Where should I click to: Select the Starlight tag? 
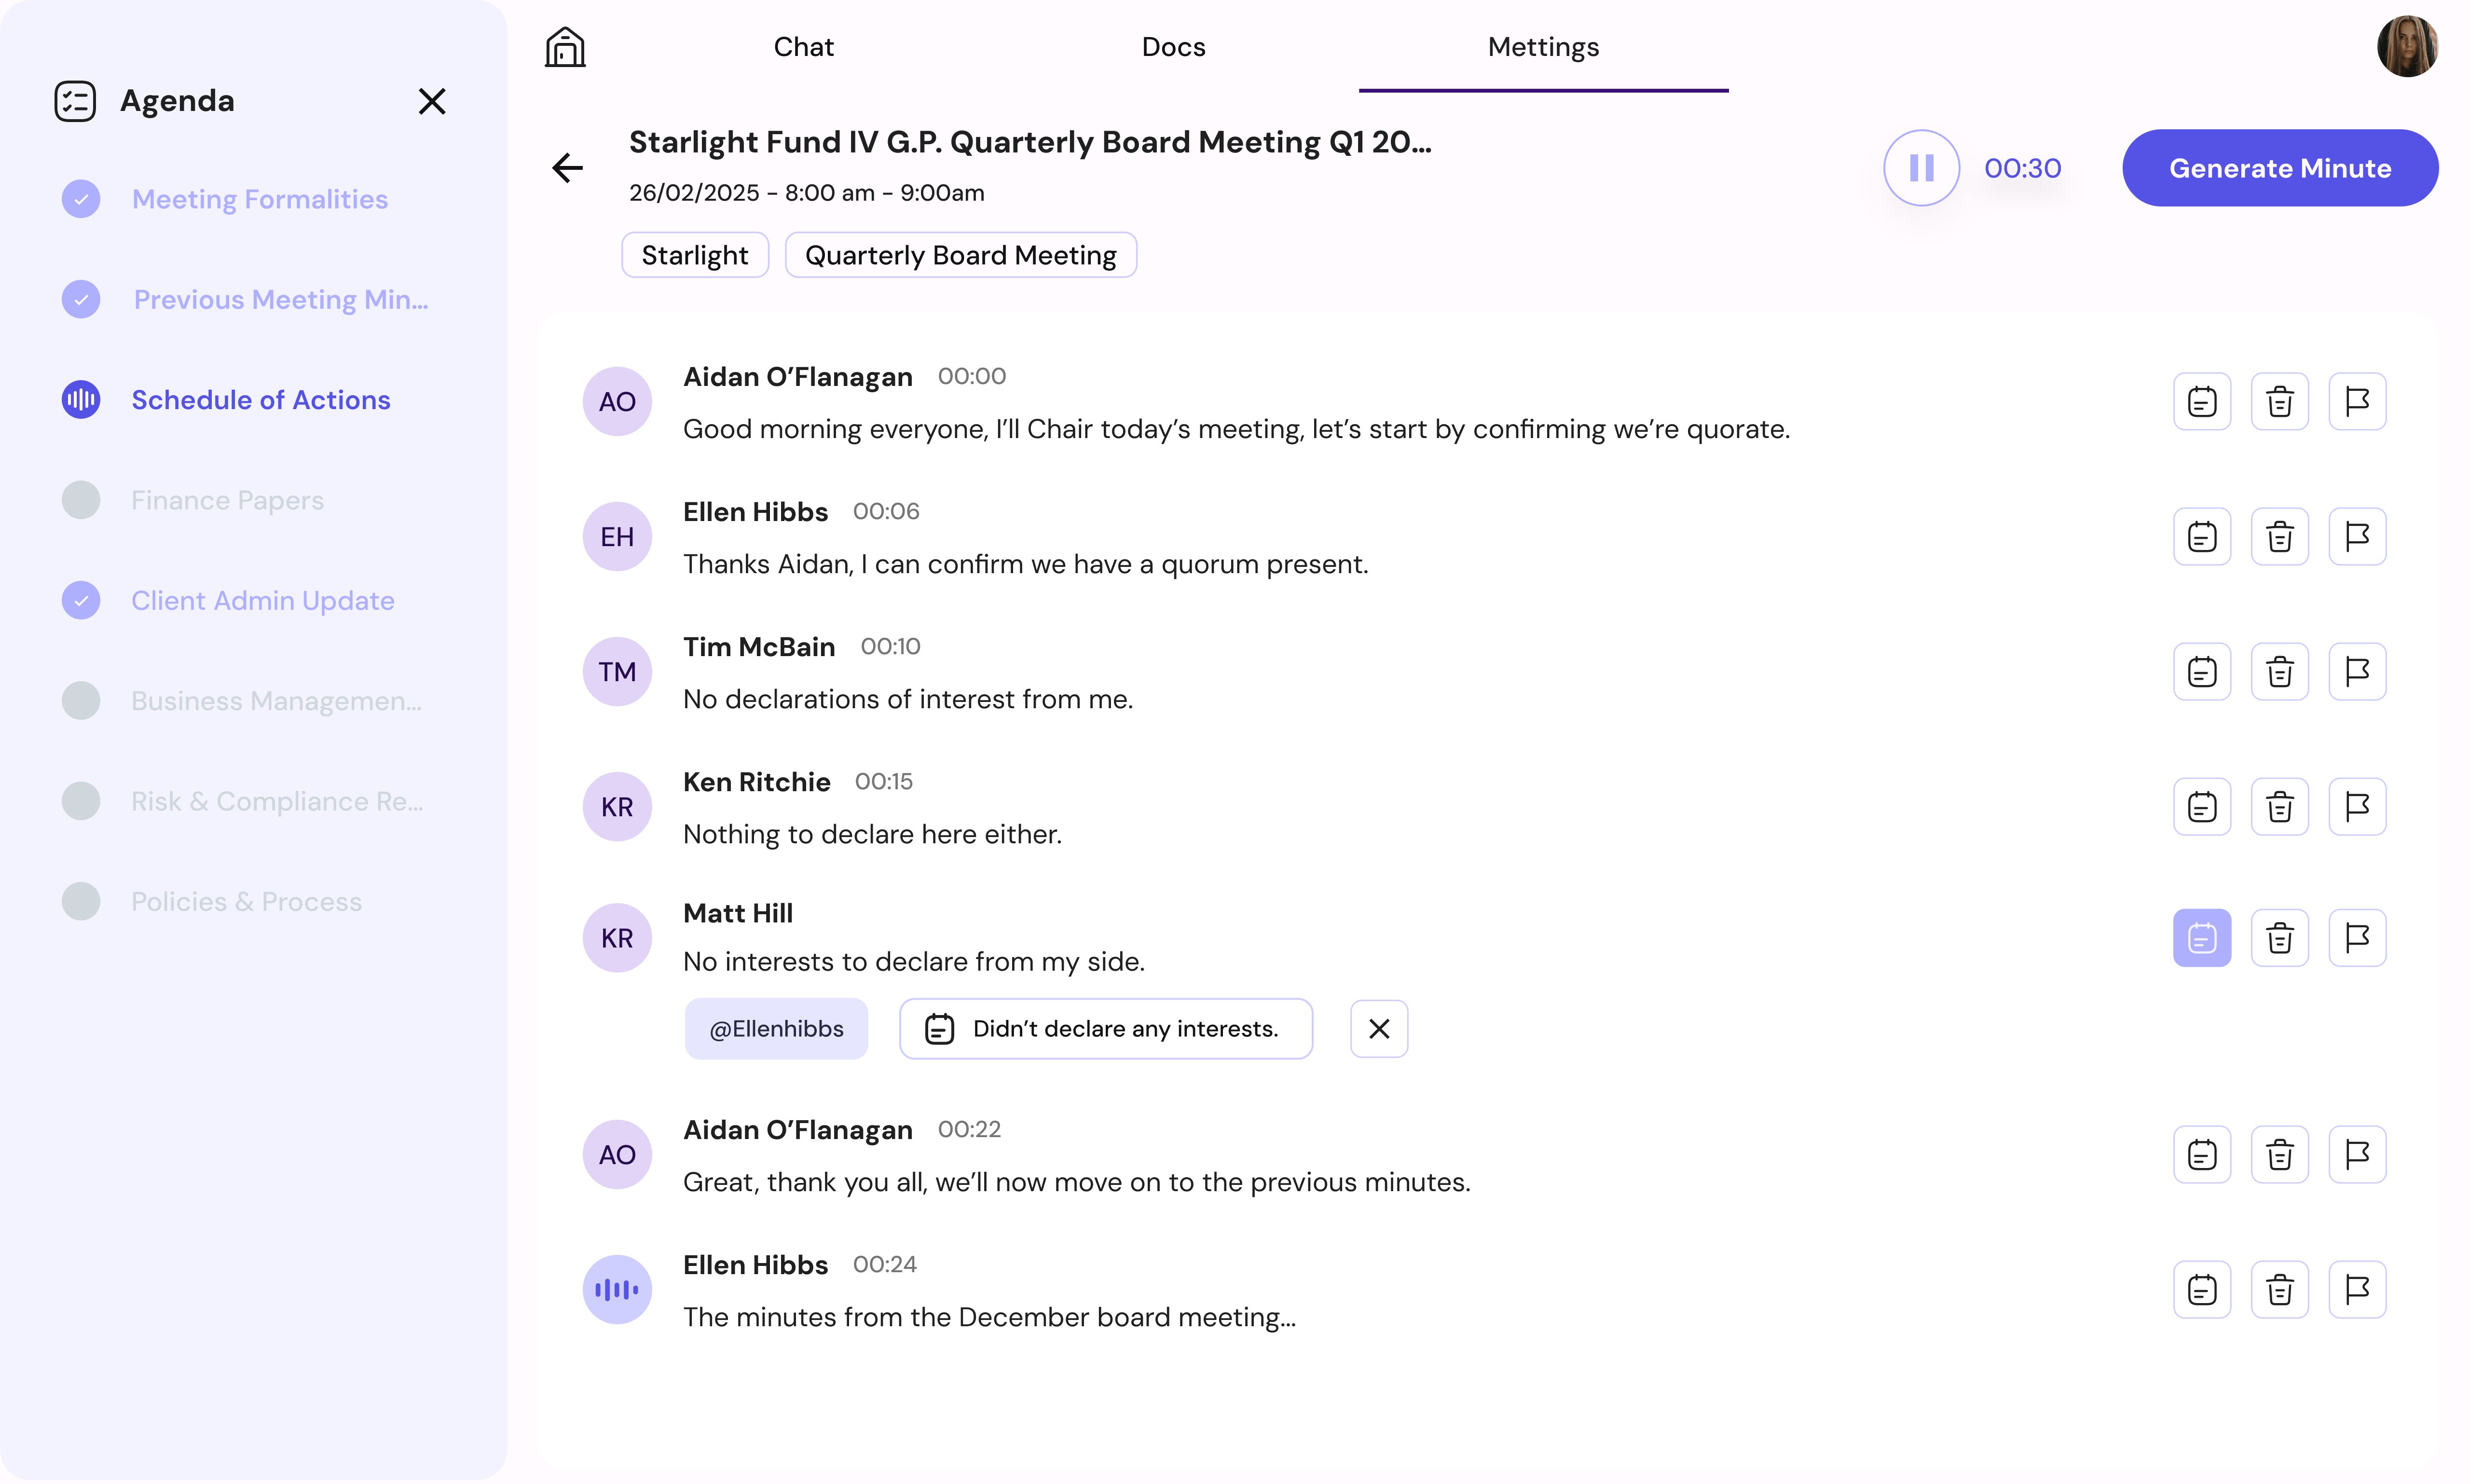point(695,255)
